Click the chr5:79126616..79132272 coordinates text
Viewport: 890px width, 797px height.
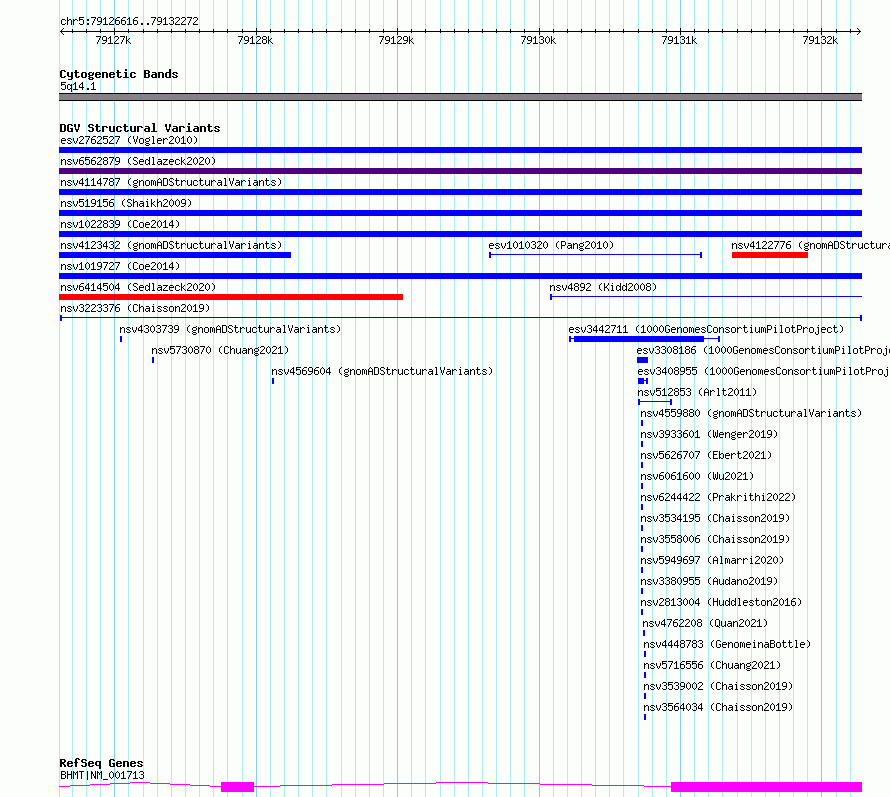click(x=129, y=22)
